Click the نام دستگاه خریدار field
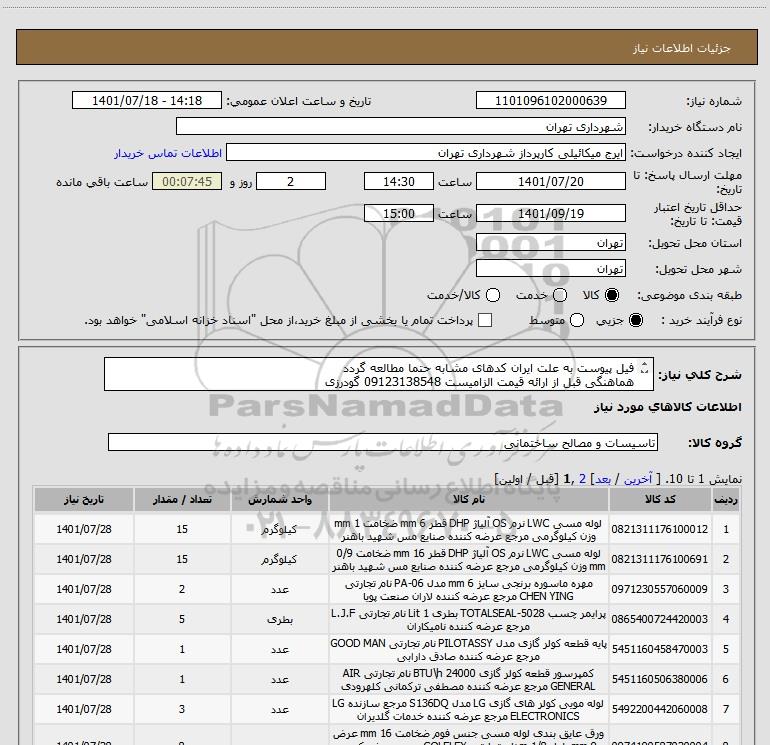This screenshot has width=770, height=745. (401, 126)
